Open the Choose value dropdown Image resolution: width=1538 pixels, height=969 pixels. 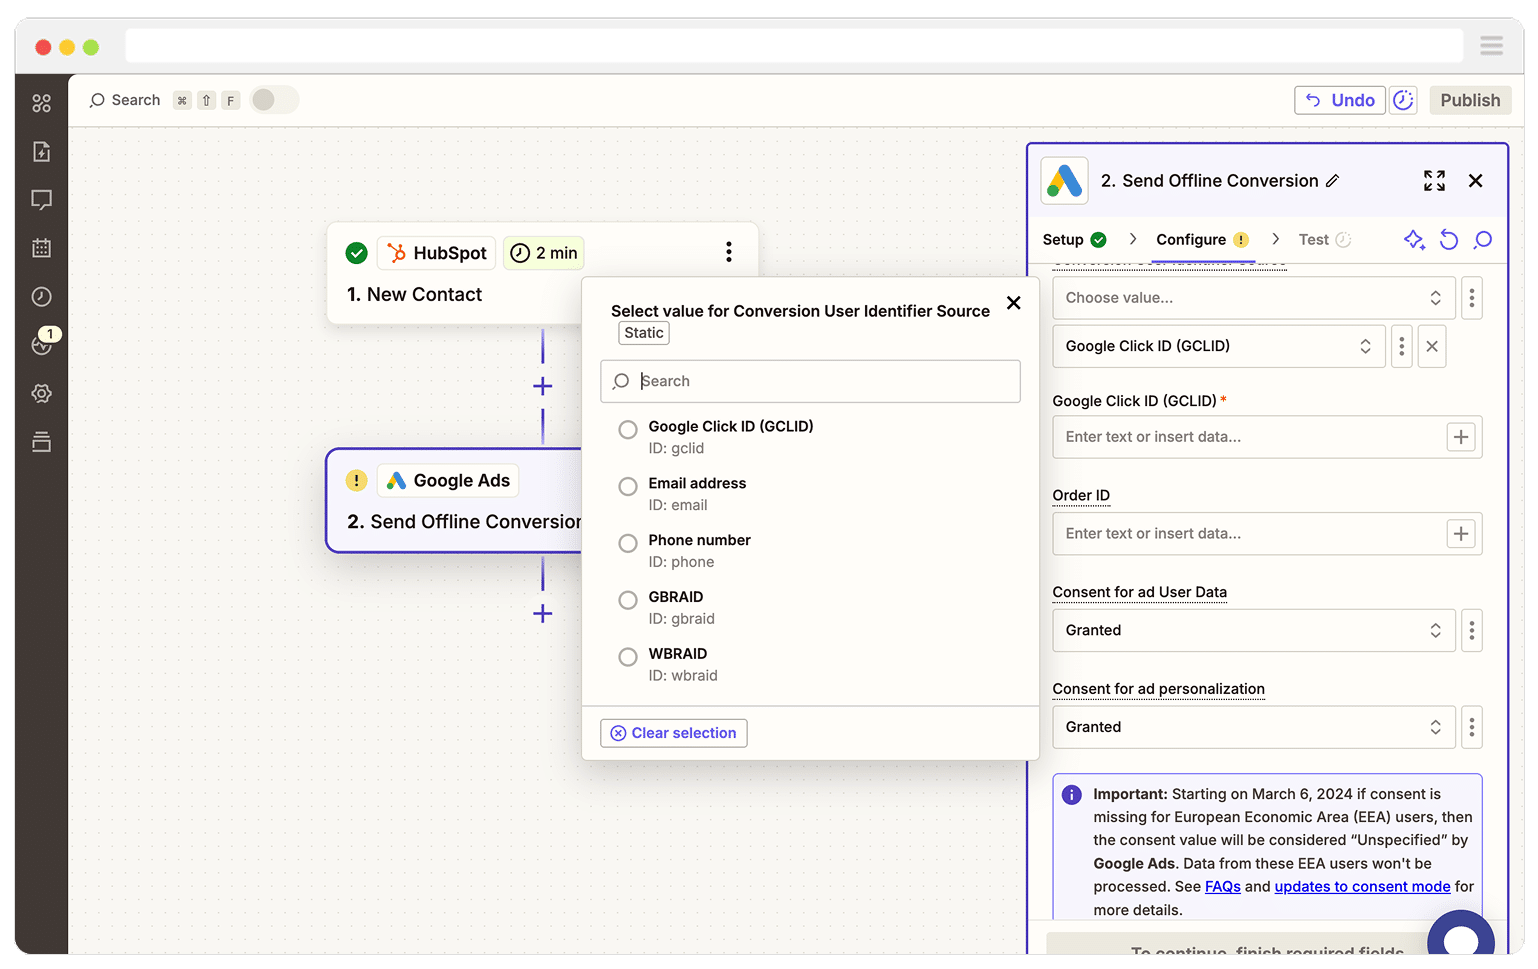(x=1254, y=298)
